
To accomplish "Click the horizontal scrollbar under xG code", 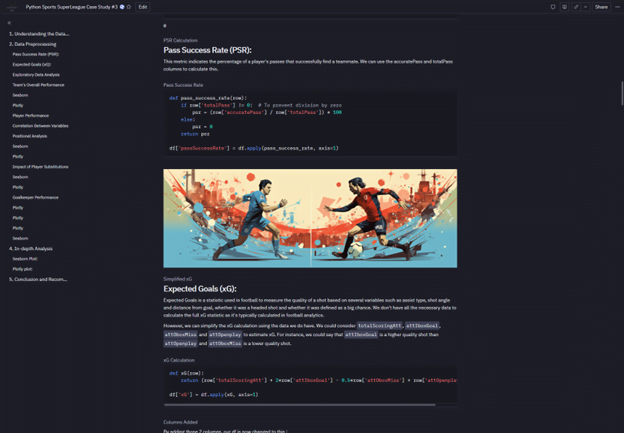I will point(300,405).
